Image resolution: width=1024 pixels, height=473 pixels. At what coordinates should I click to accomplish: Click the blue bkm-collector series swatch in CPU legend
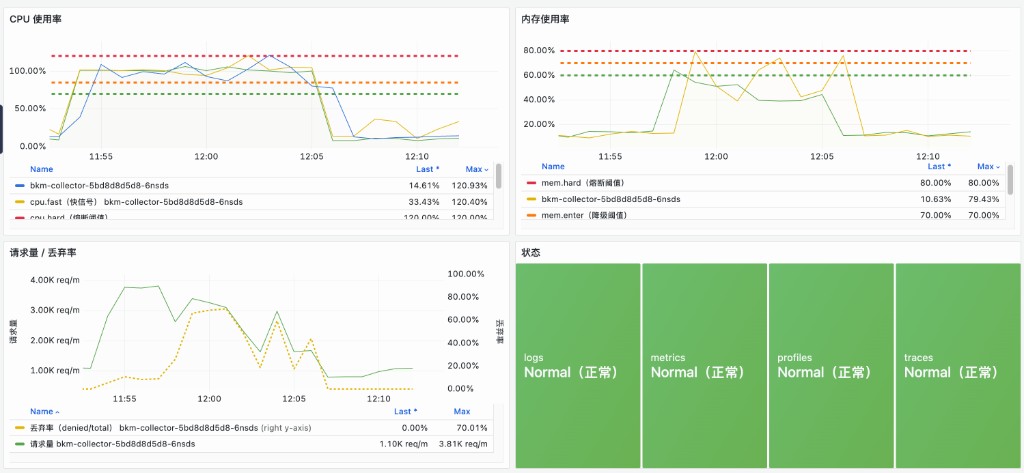click(x=20, y=186)
